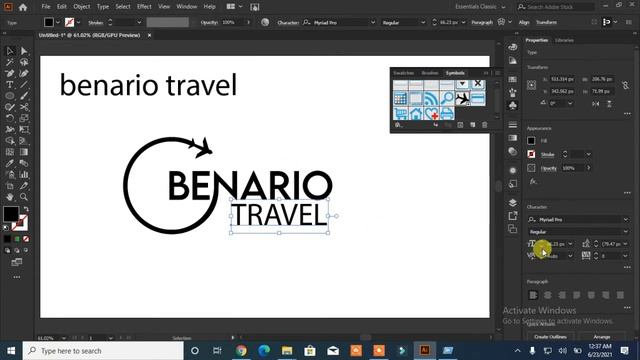Click Transform in control bar

click(546, 22)
